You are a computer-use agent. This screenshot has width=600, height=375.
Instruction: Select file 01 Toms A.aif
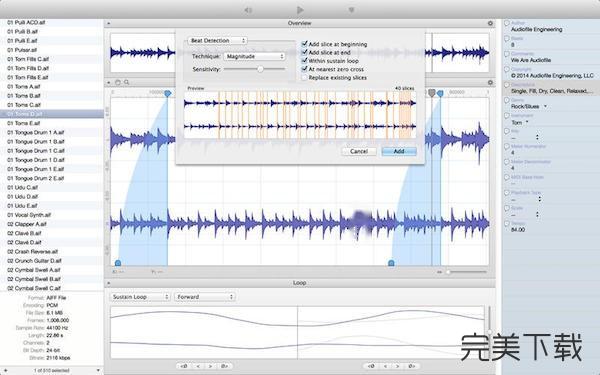click(52, 86)
